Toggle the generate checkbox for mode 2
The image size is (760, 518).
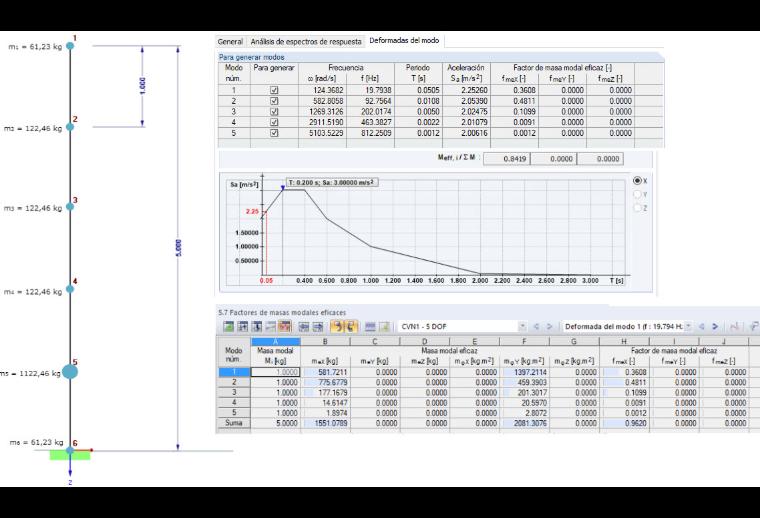click(274, 101)
